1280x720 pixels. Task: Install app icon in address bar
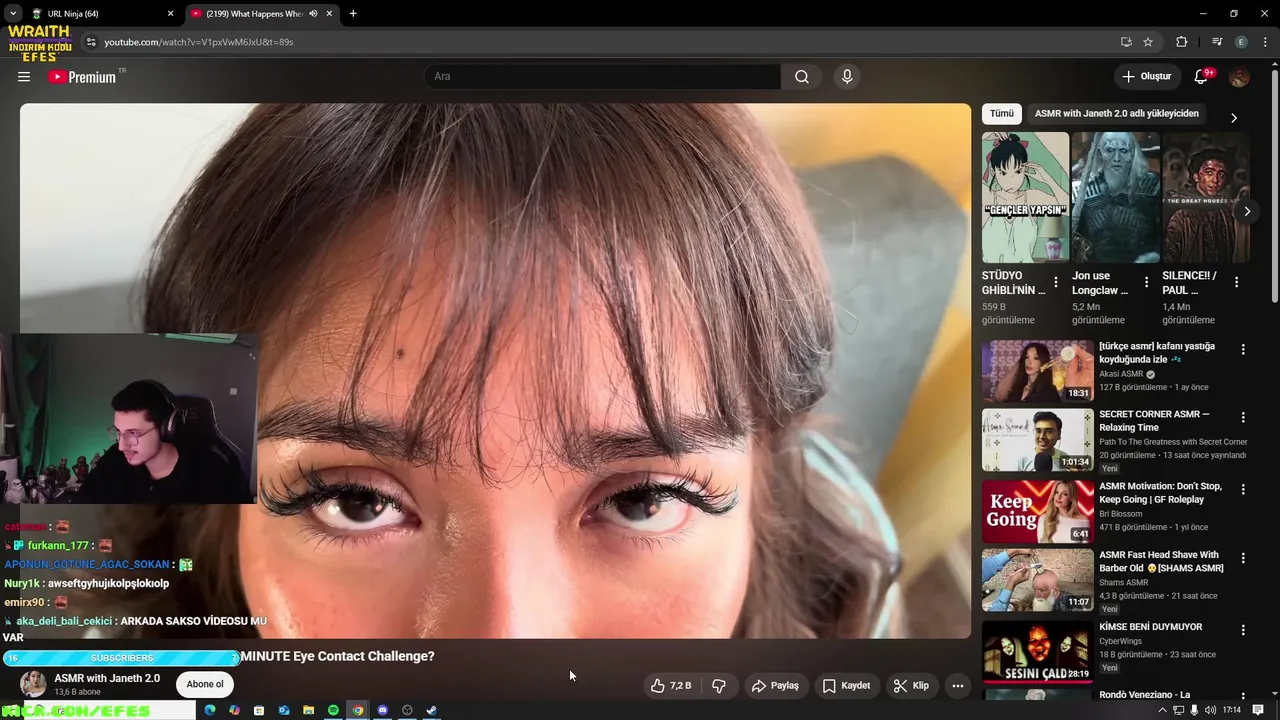[1126, 42]
